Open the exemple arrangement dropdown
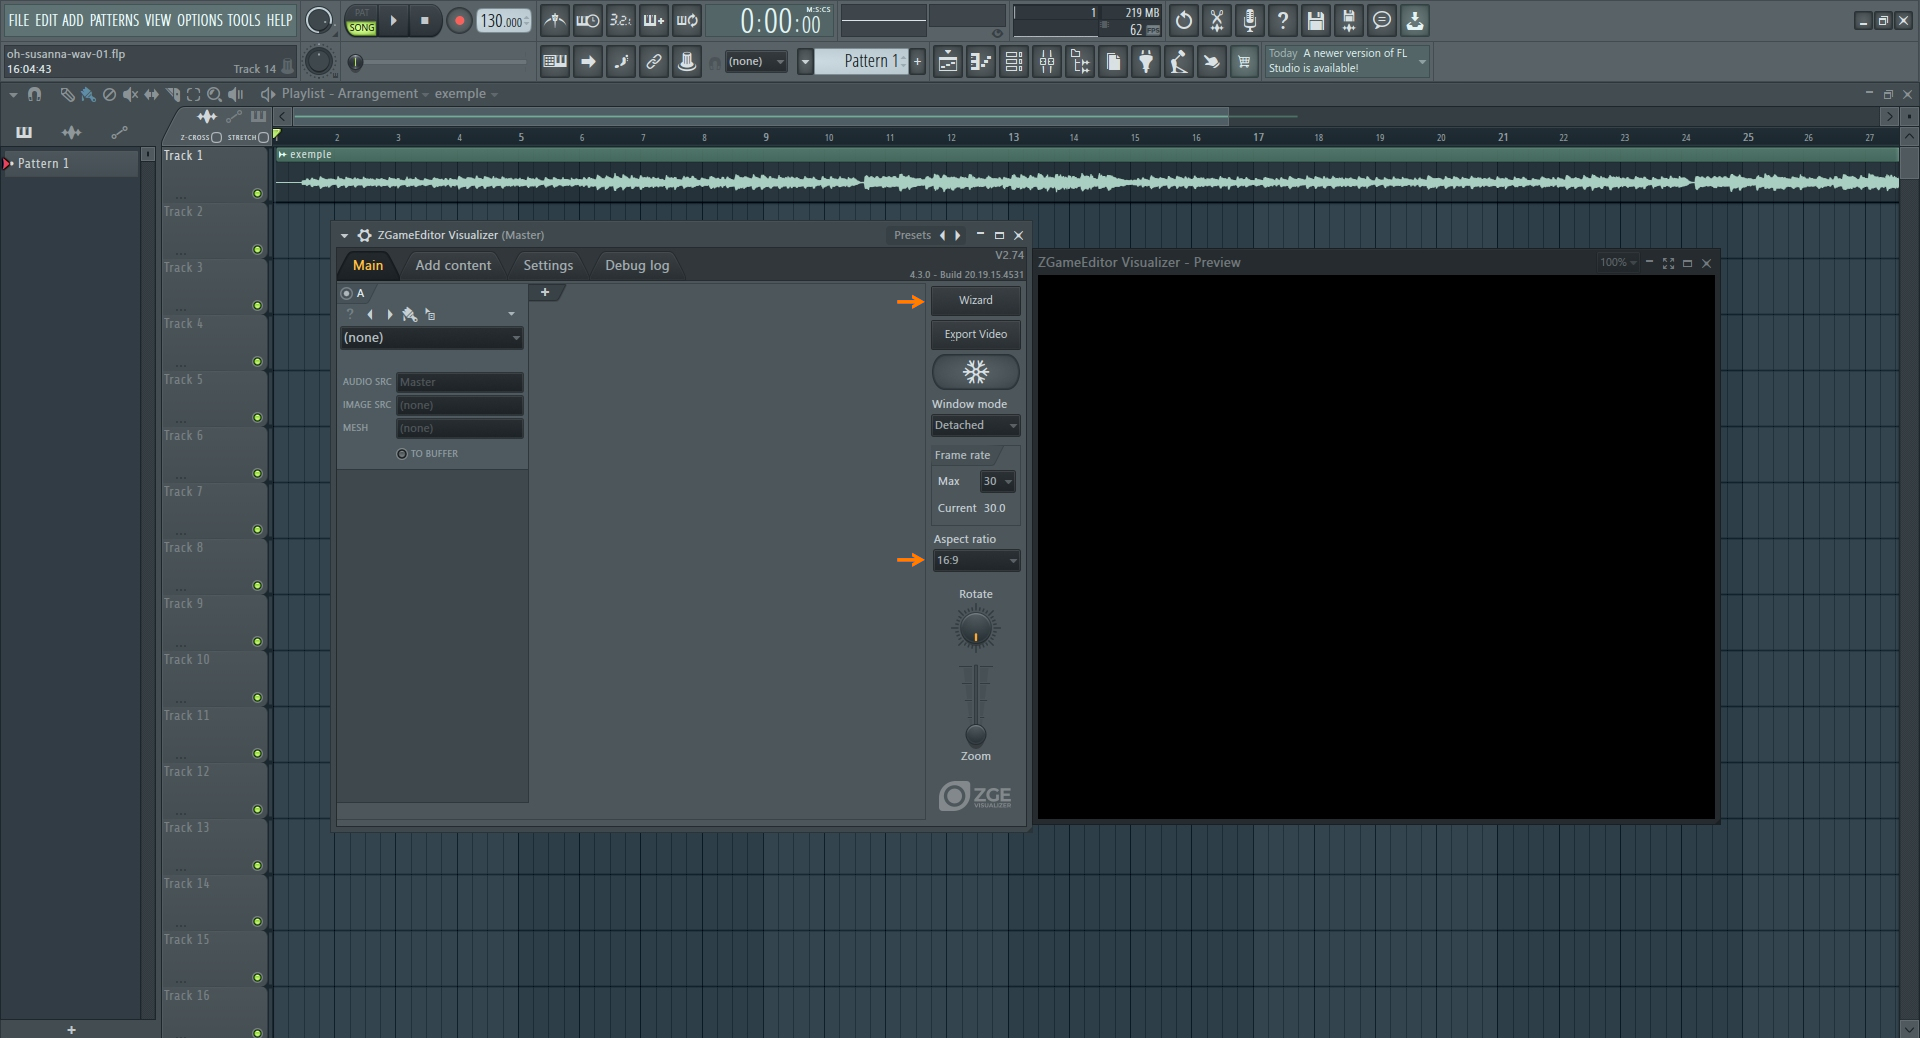 (x=494, y=94)
